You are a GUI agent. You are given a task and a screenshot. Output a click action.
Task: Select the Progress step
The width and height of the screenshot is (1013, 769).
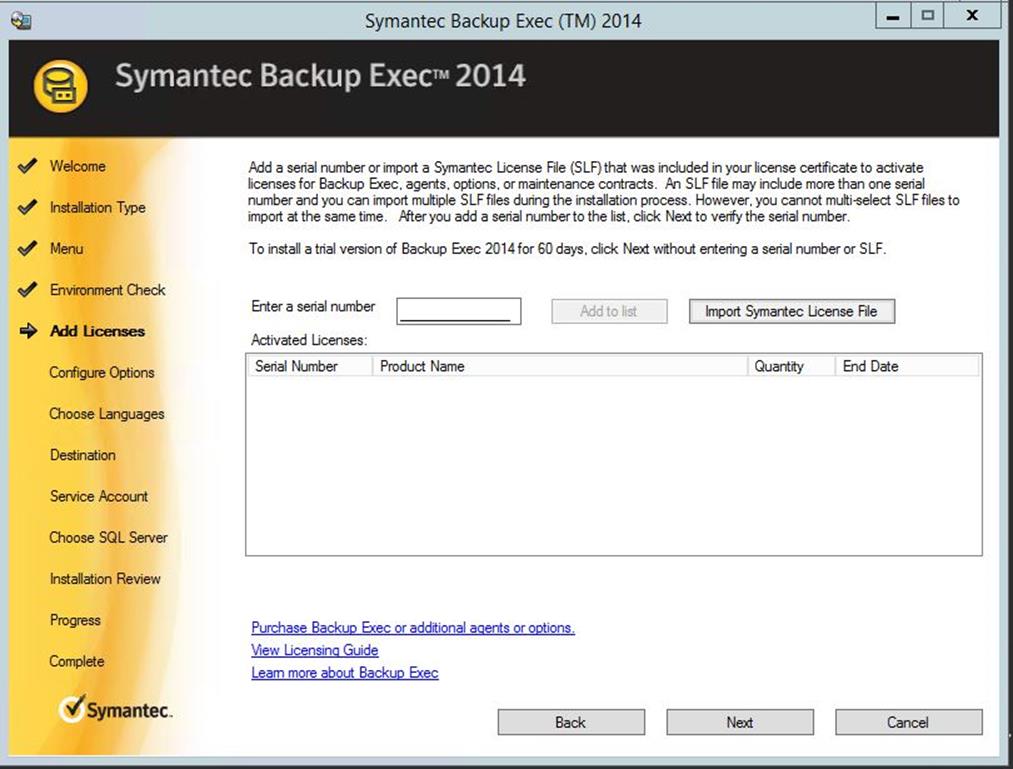pos(75,620)
